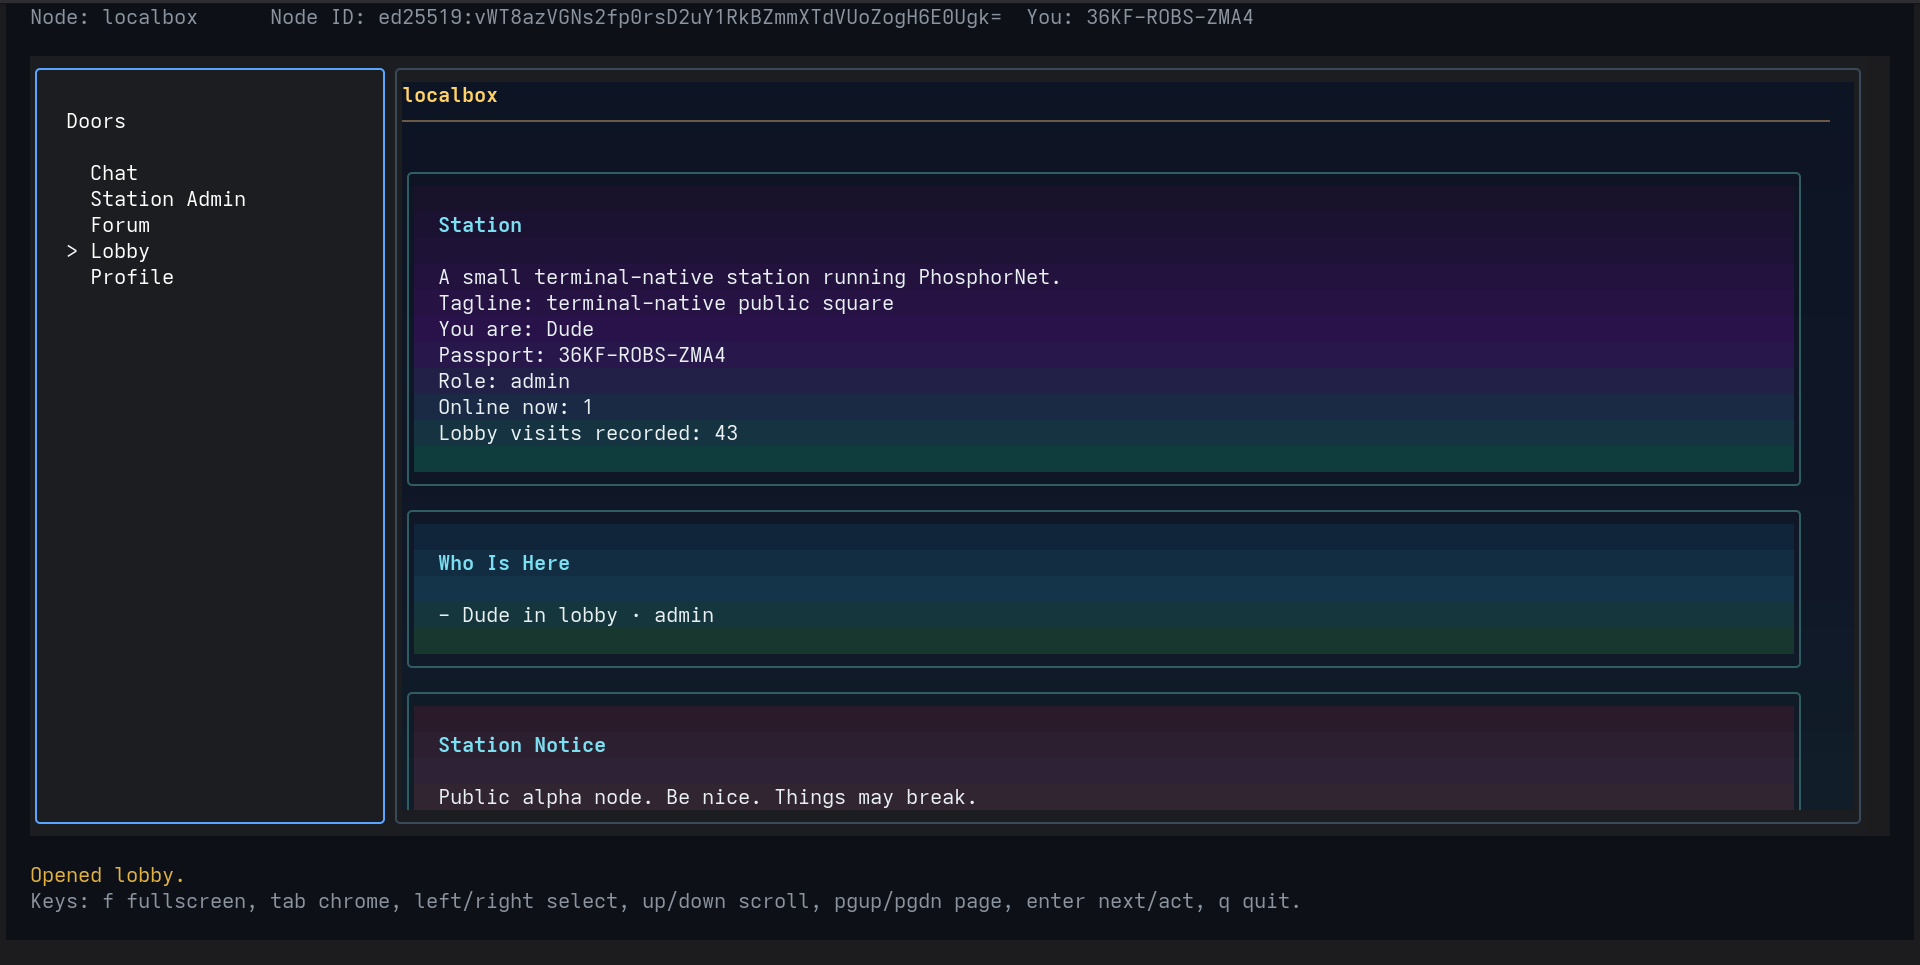Viewport: 1920px width, 965px height.
Task: Select the Lobby door entry
Action: click(120, 251)
